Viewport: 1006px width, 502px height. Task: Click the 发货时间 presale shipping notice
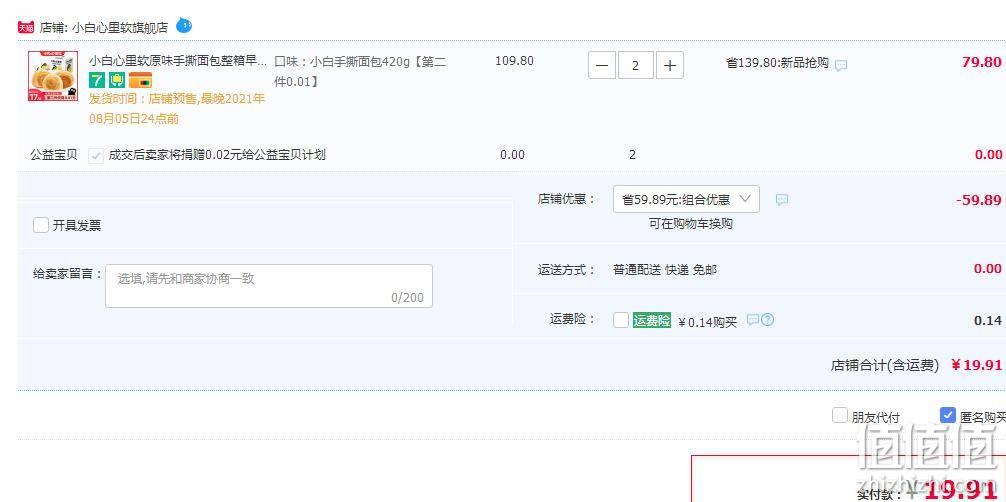pos(176,108)
